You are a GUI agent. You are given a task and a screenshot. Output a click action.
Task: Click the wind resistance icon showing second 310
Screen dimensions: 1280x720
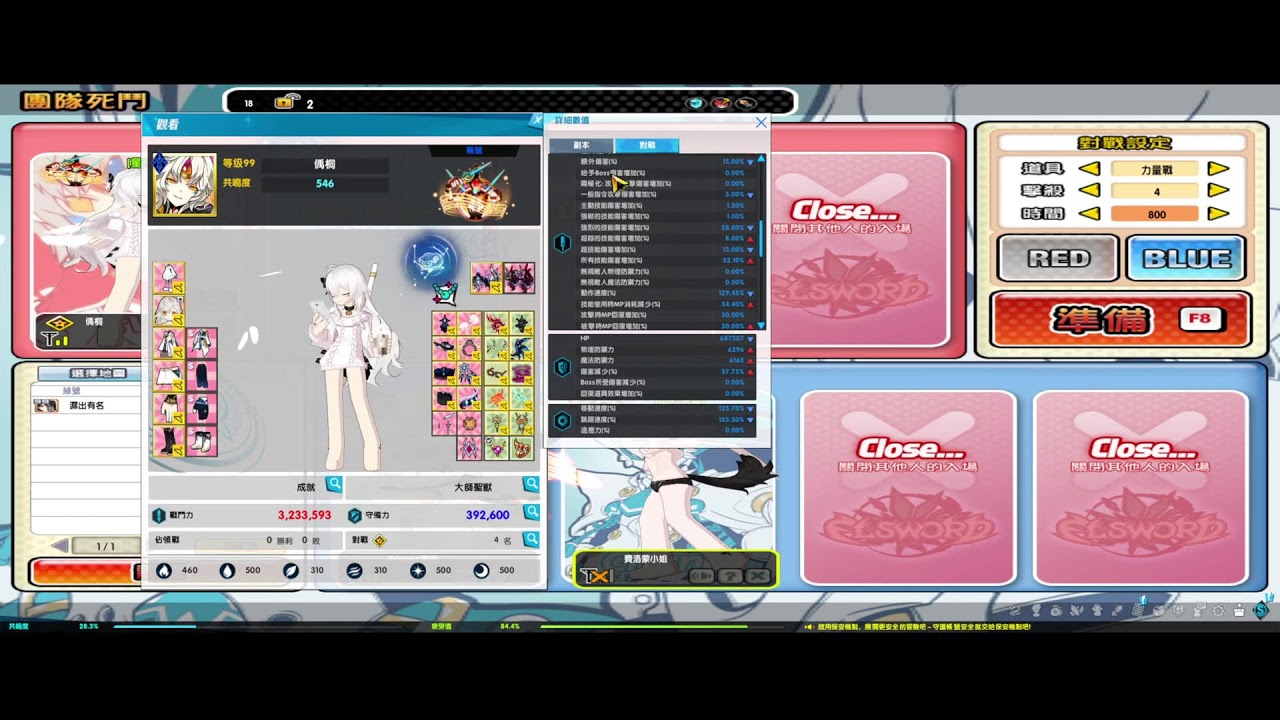(354, 570)
